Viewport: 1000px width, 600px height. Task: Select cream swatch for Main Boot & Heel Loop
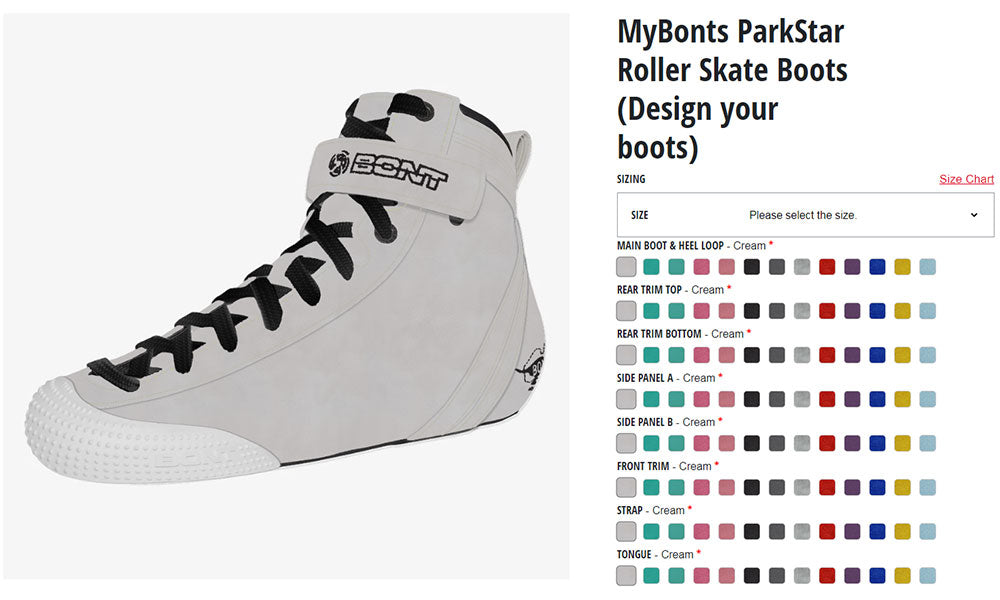[x=626, y=267]
